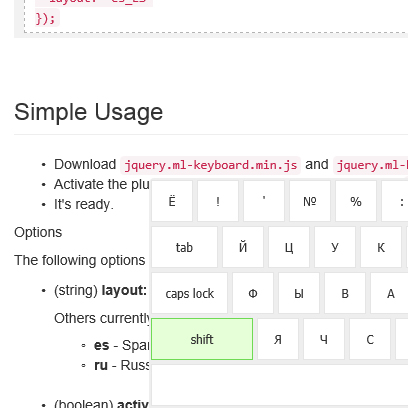The width and height of the screenshot is (408, 408).
Task: Tap the С key
Action: coord(370,339)
